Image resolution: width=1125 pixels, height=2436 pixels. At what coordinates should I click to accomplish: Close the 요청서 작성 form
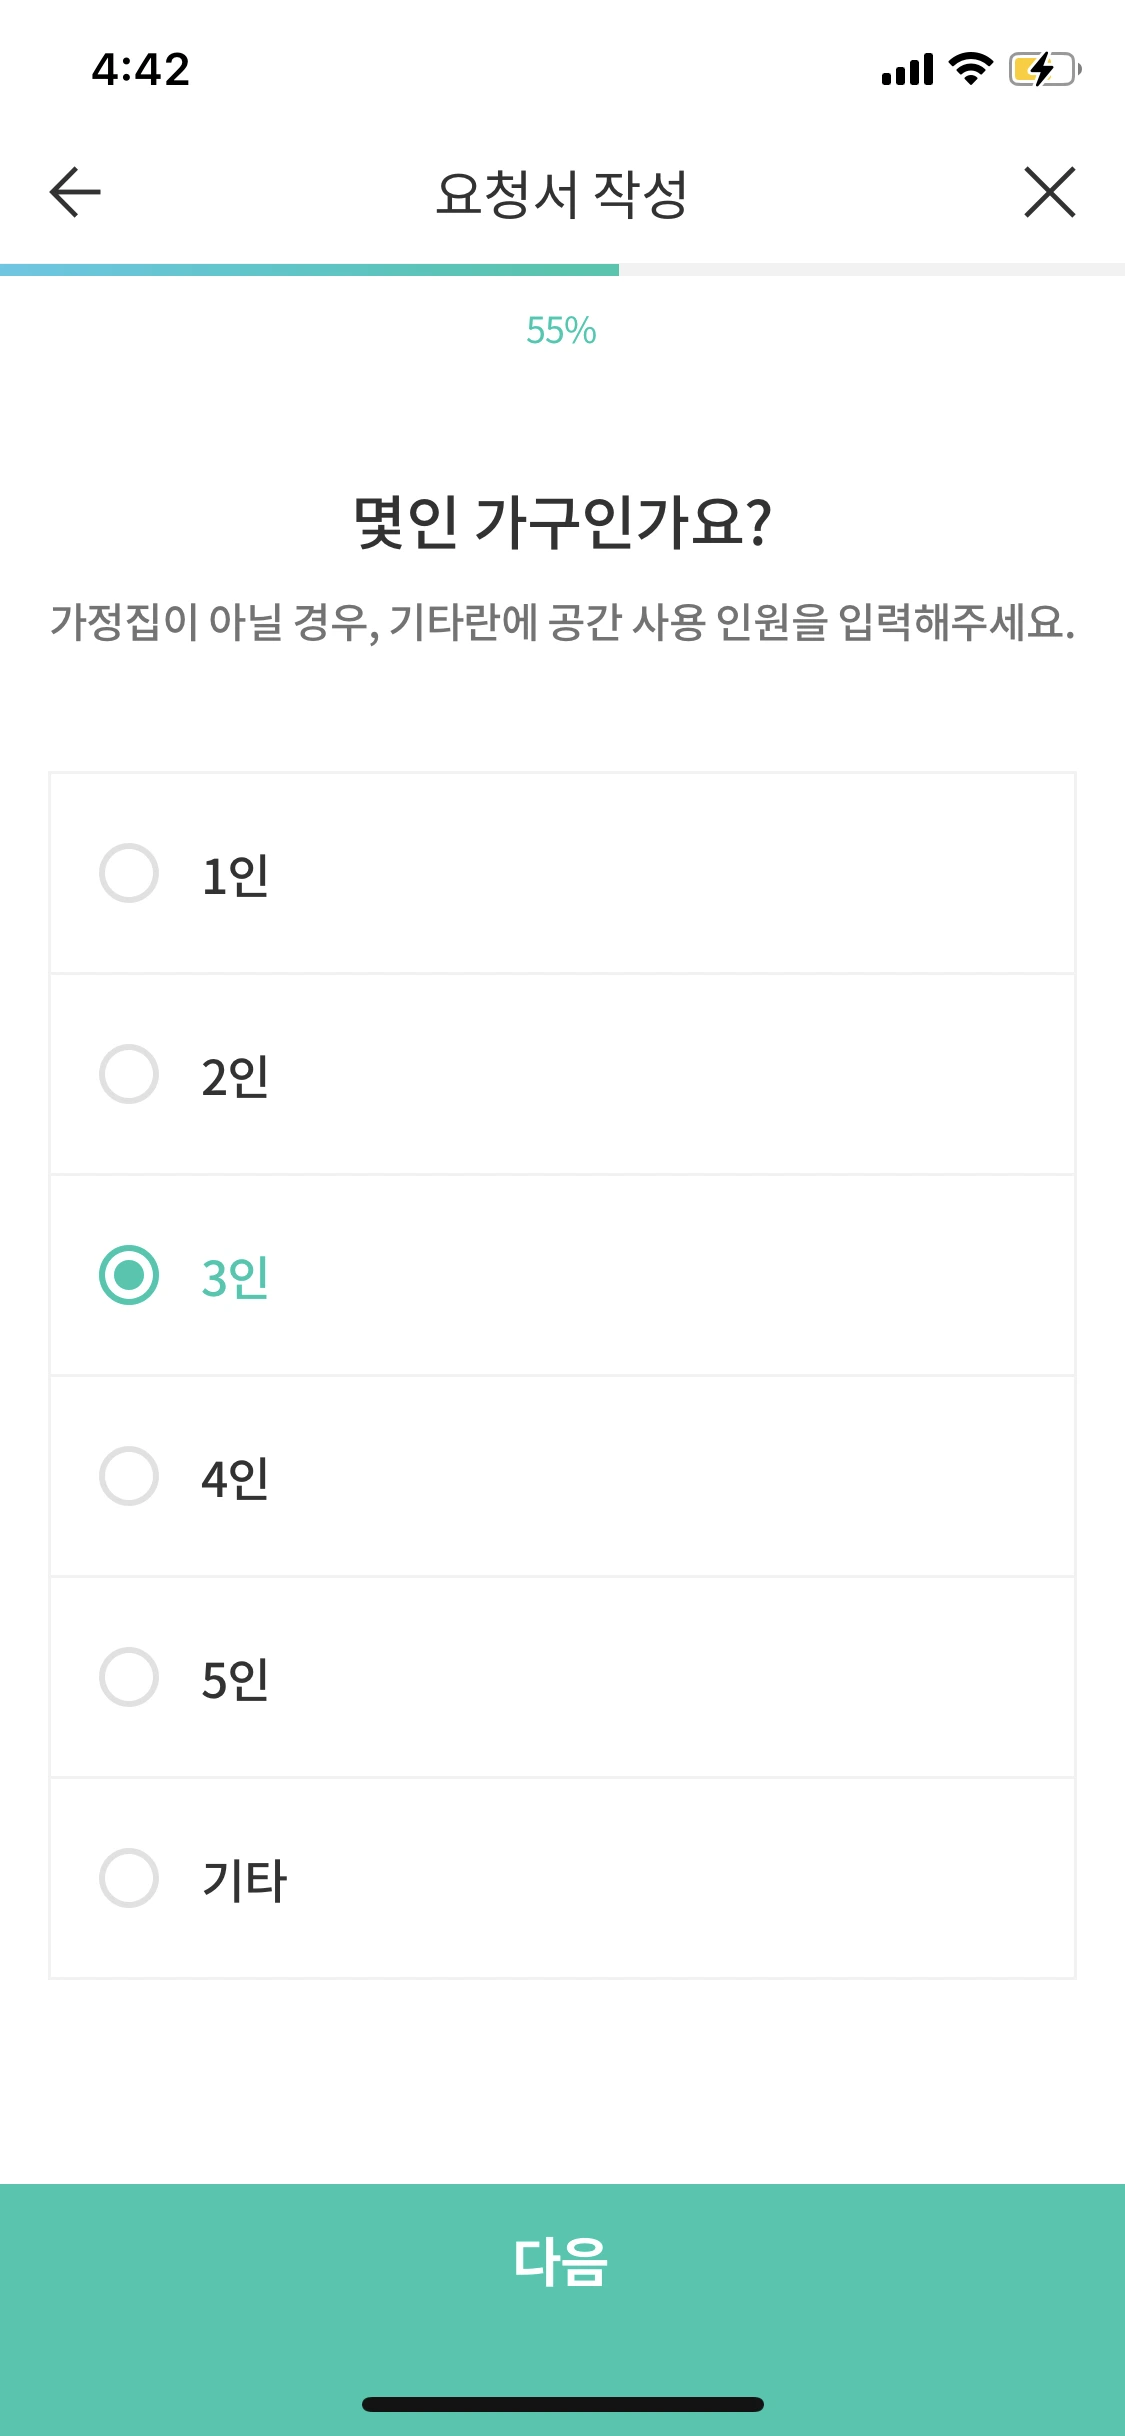tap(1050, 192)
